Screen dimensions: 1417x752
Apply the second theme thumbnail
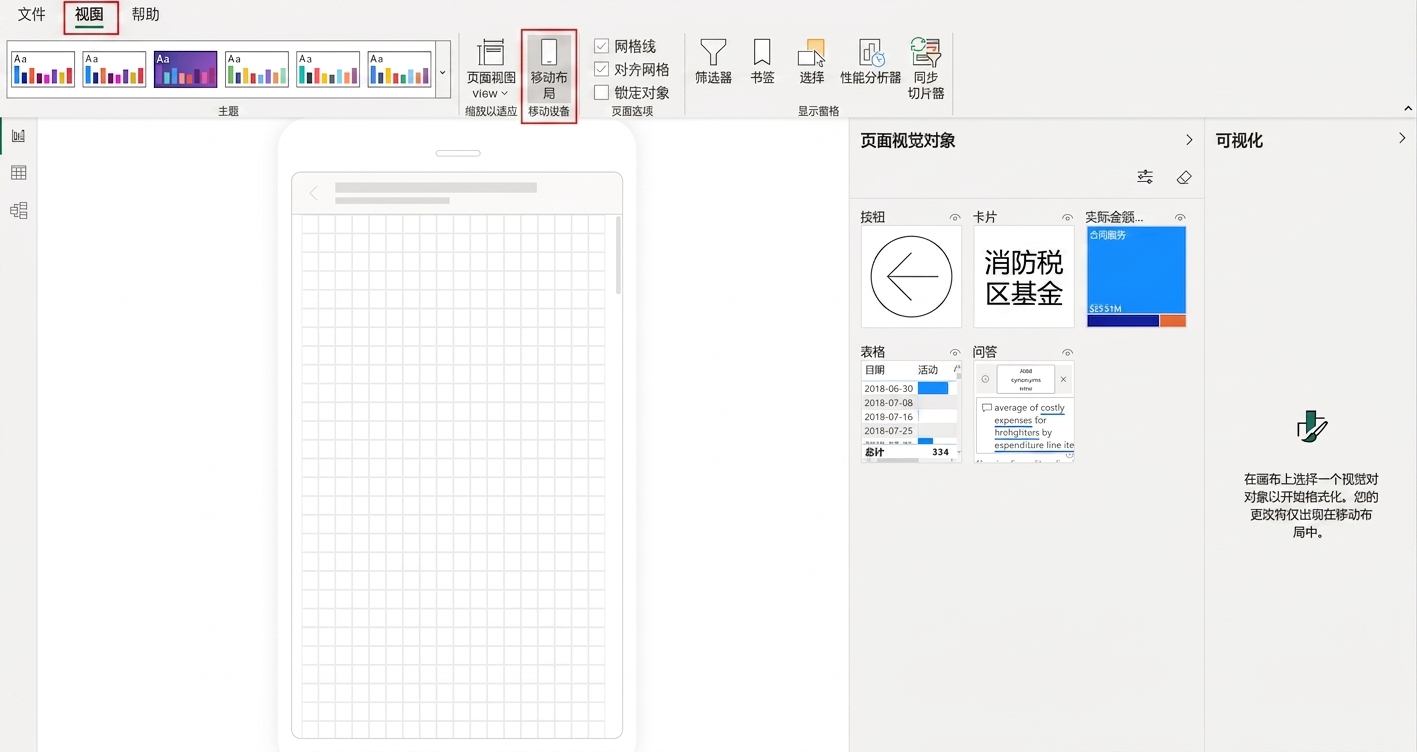click(x=114, y=70)
